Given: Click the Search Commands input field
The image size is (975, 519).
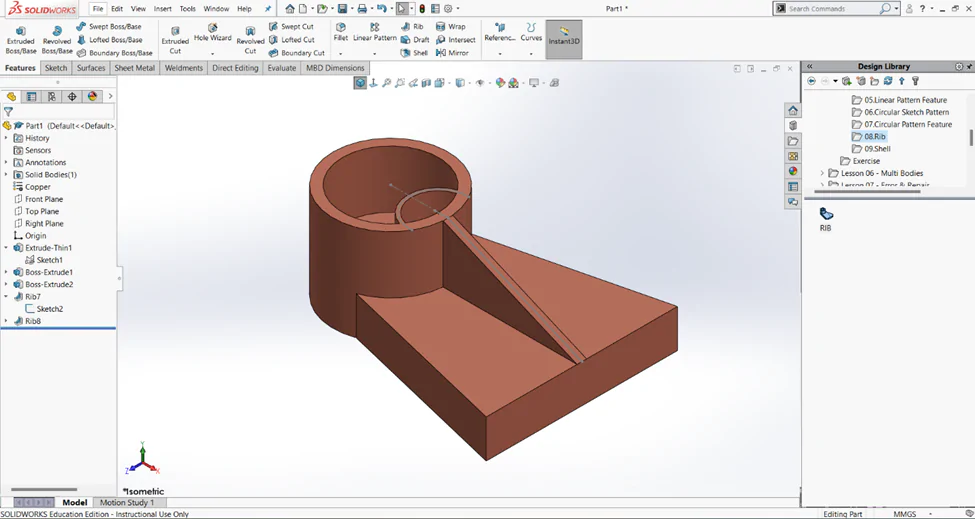Looking at the screenshot, I should (x=831, y=9).
